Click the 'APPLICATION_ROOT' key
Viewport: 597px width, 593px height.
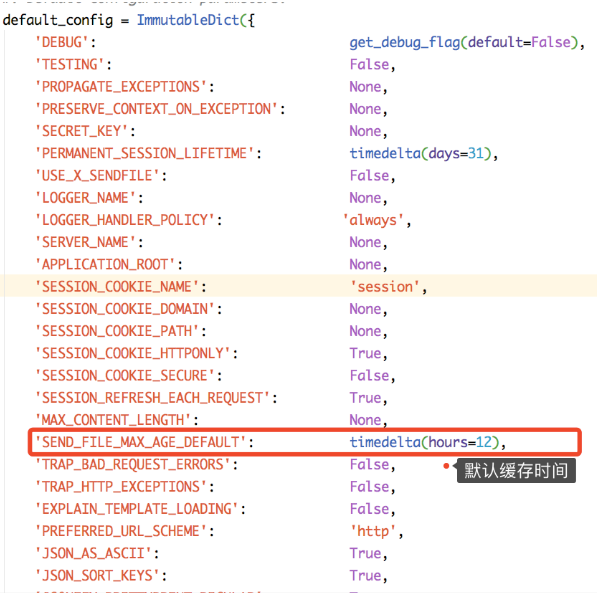pos(105,264)
